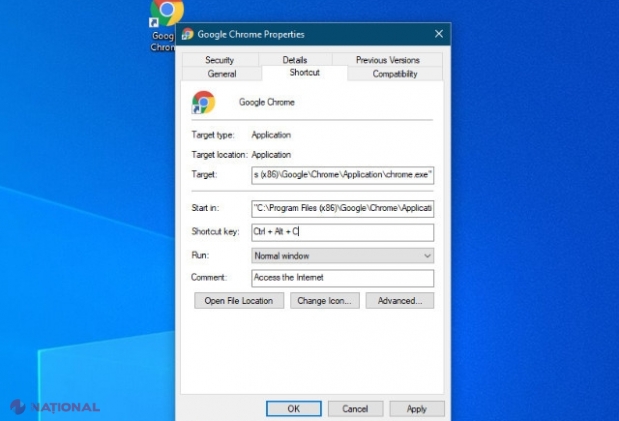Select the General tab
Viewport: 619px width, 421px height.
(x=221, y=74)
